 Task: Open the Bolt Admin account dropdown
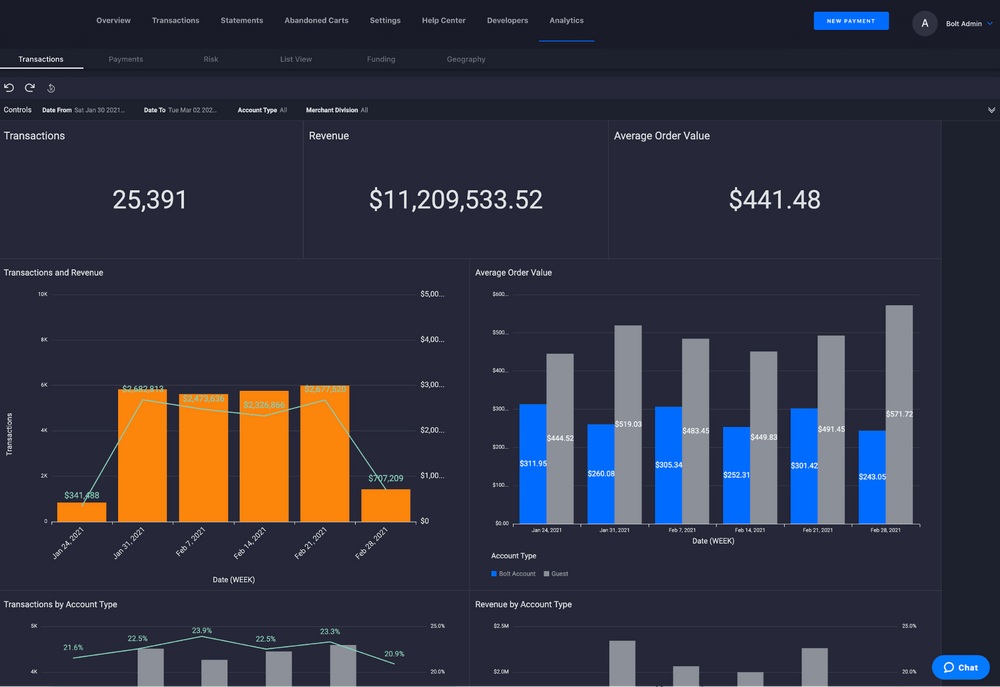969,24
